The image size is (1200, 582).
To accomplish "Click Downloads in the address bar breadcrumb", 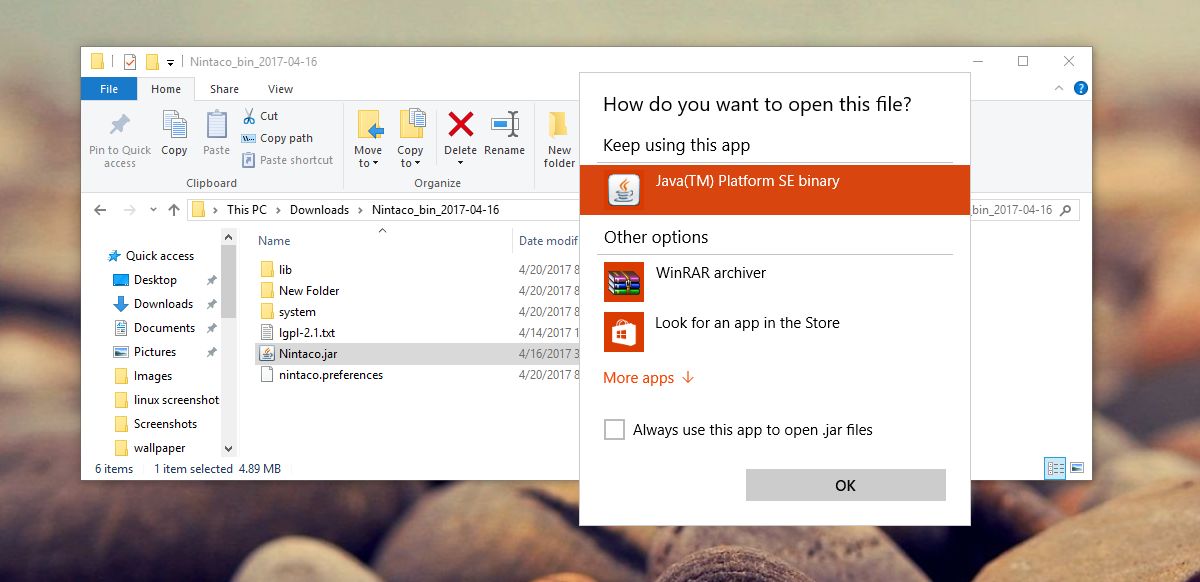I will tap(319, 210).
